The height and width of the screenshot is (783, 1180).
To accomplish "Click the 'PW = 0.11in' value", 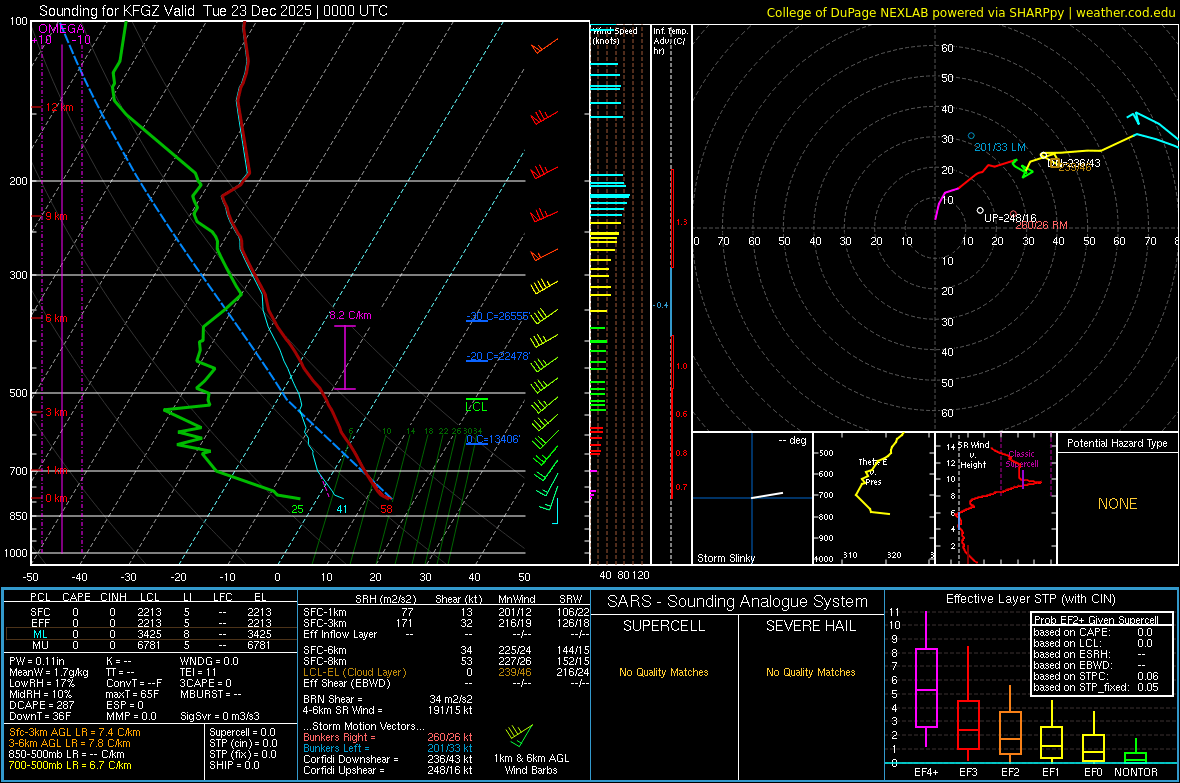I will (37, 661).
